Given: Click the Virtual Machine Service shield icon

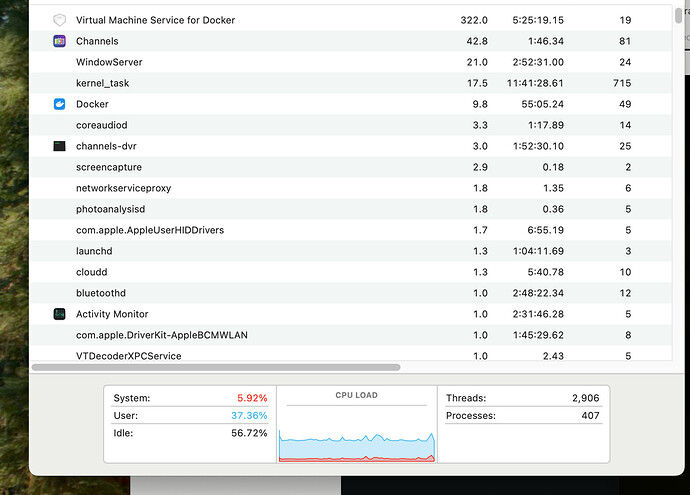Looking at the screenshot, I should coord(59,20).
